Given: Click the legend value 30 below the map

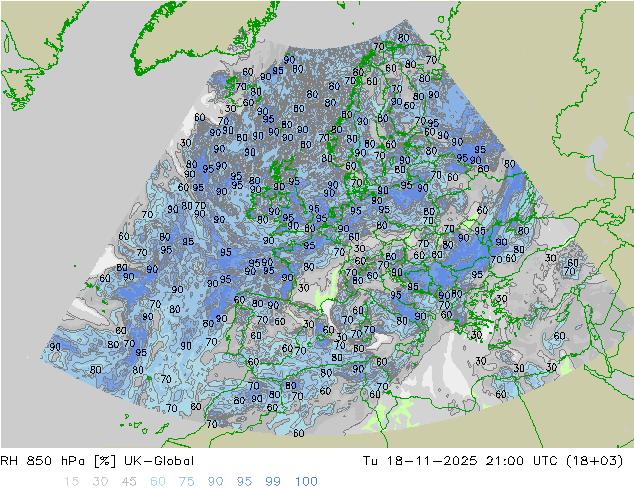Looking at the screenshot, I should pos(100,482).
